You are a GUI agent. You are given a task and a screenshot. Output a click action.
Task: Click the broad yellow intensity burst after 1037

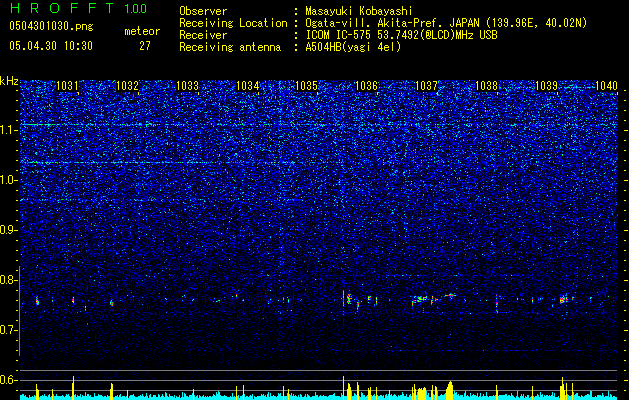click(449, 390)
